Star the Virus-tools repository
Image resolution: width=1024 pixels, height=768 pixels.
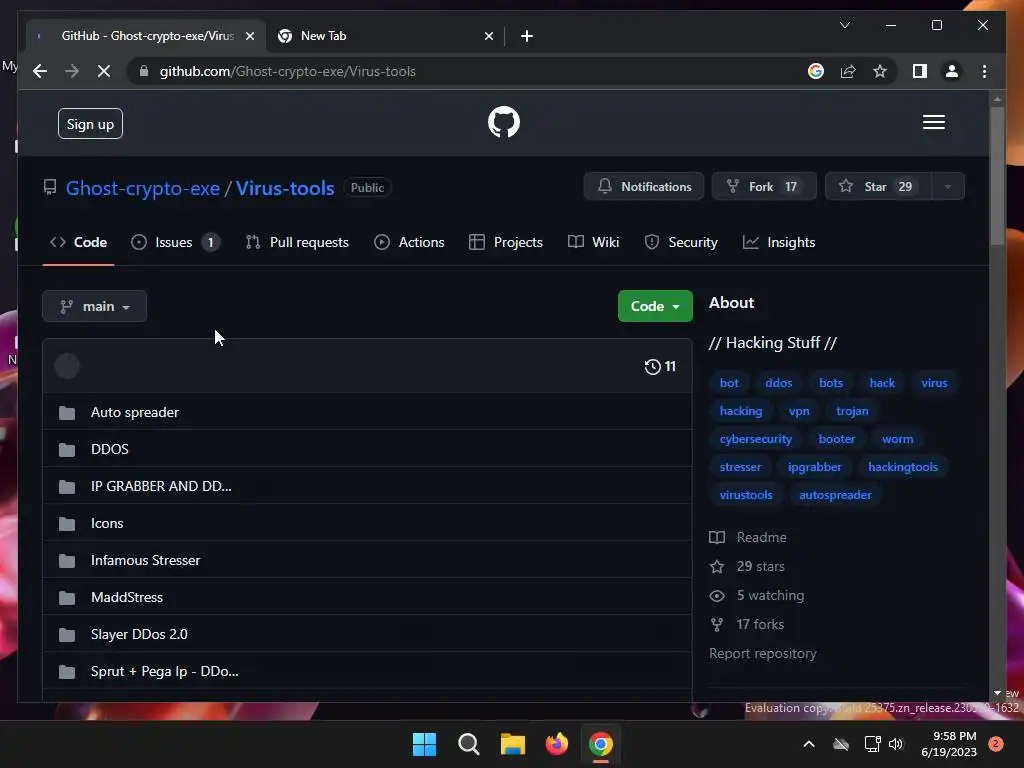(877, 187)
